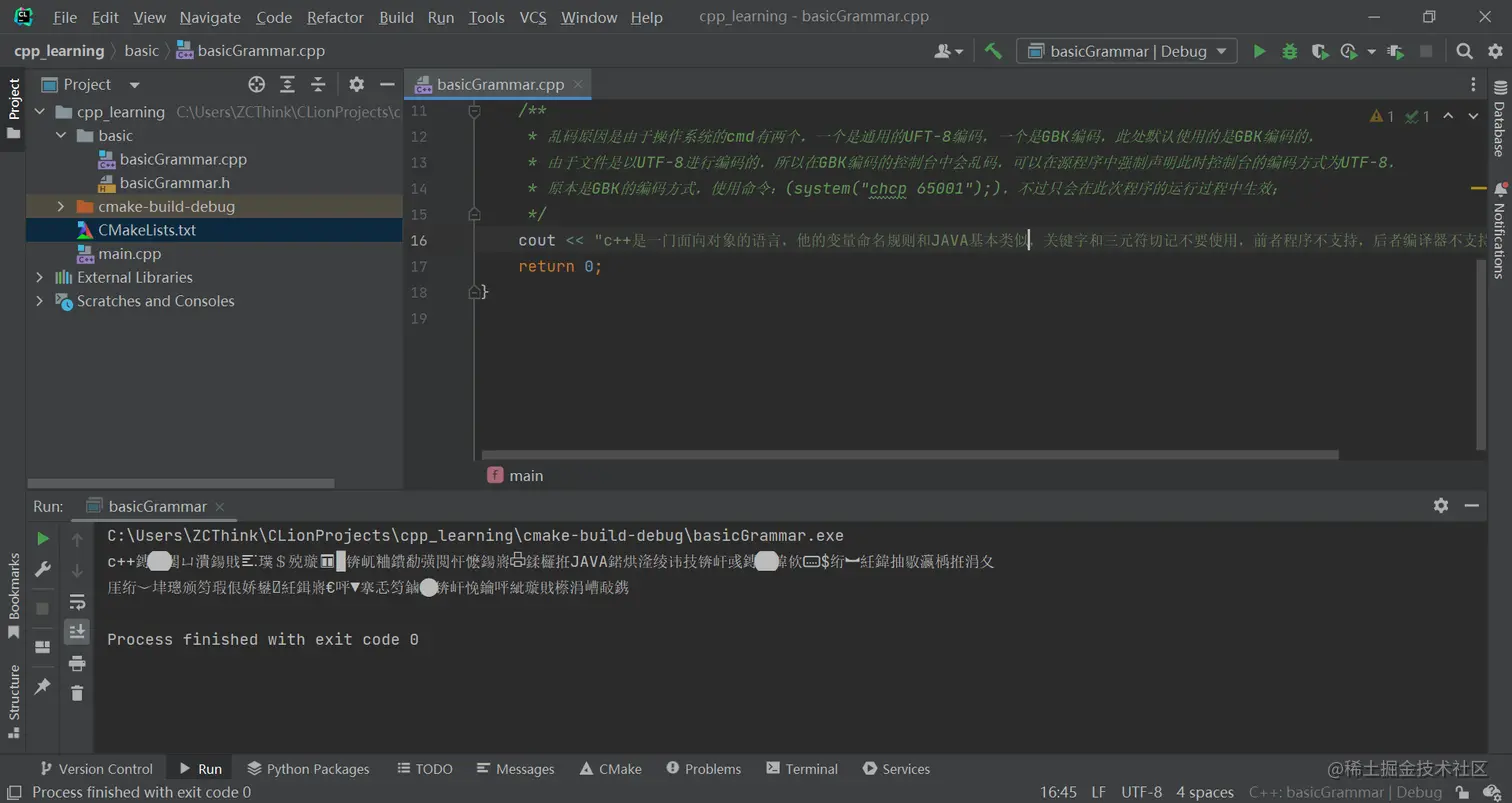Image resolution: width=1512 pixels, height=803 pixels.
Task: Go down the stack trace arrow in Run panel
Action: point(77,570)
